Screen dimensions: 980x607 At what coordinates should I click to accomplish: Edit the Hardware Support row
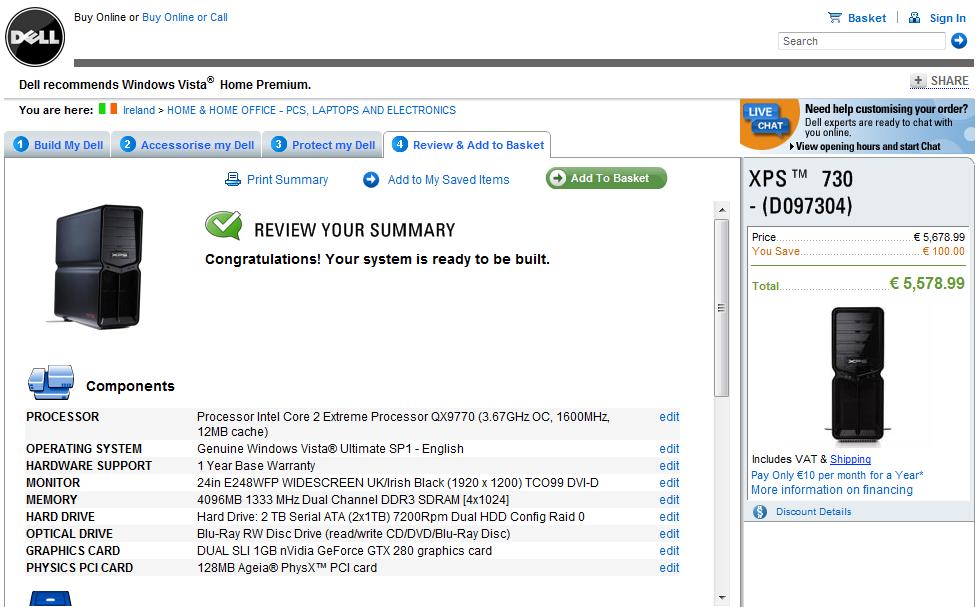click(x=669, y=466)
